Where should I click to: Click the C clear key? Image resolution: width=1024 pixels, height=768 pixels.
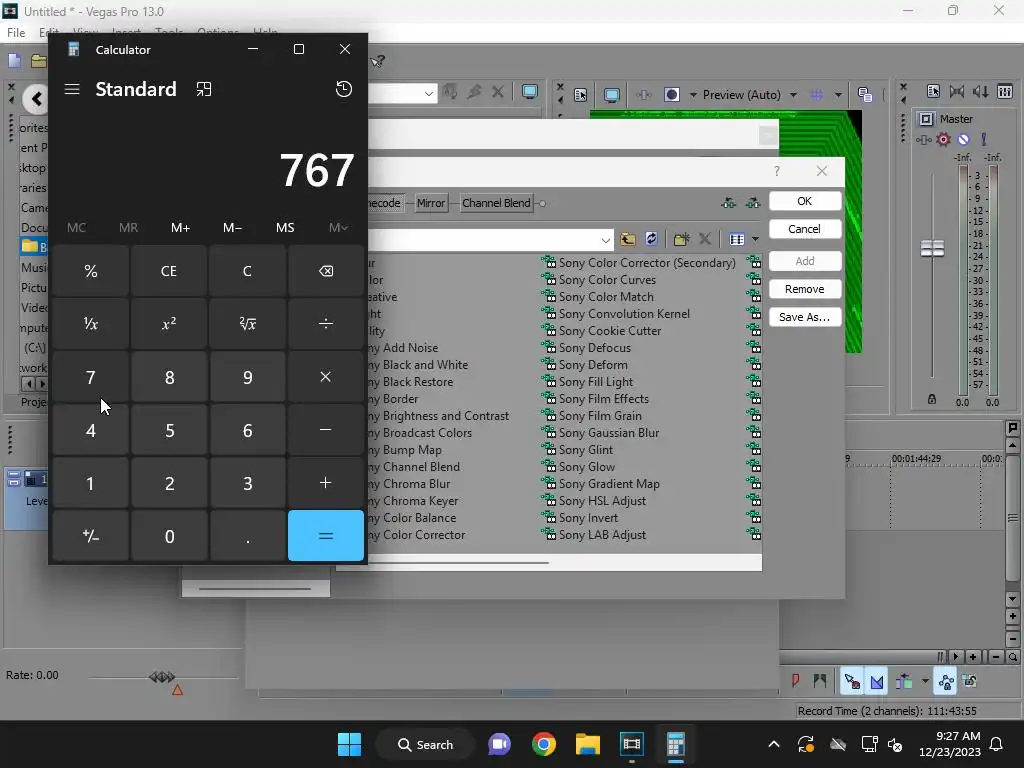[248, 271]
